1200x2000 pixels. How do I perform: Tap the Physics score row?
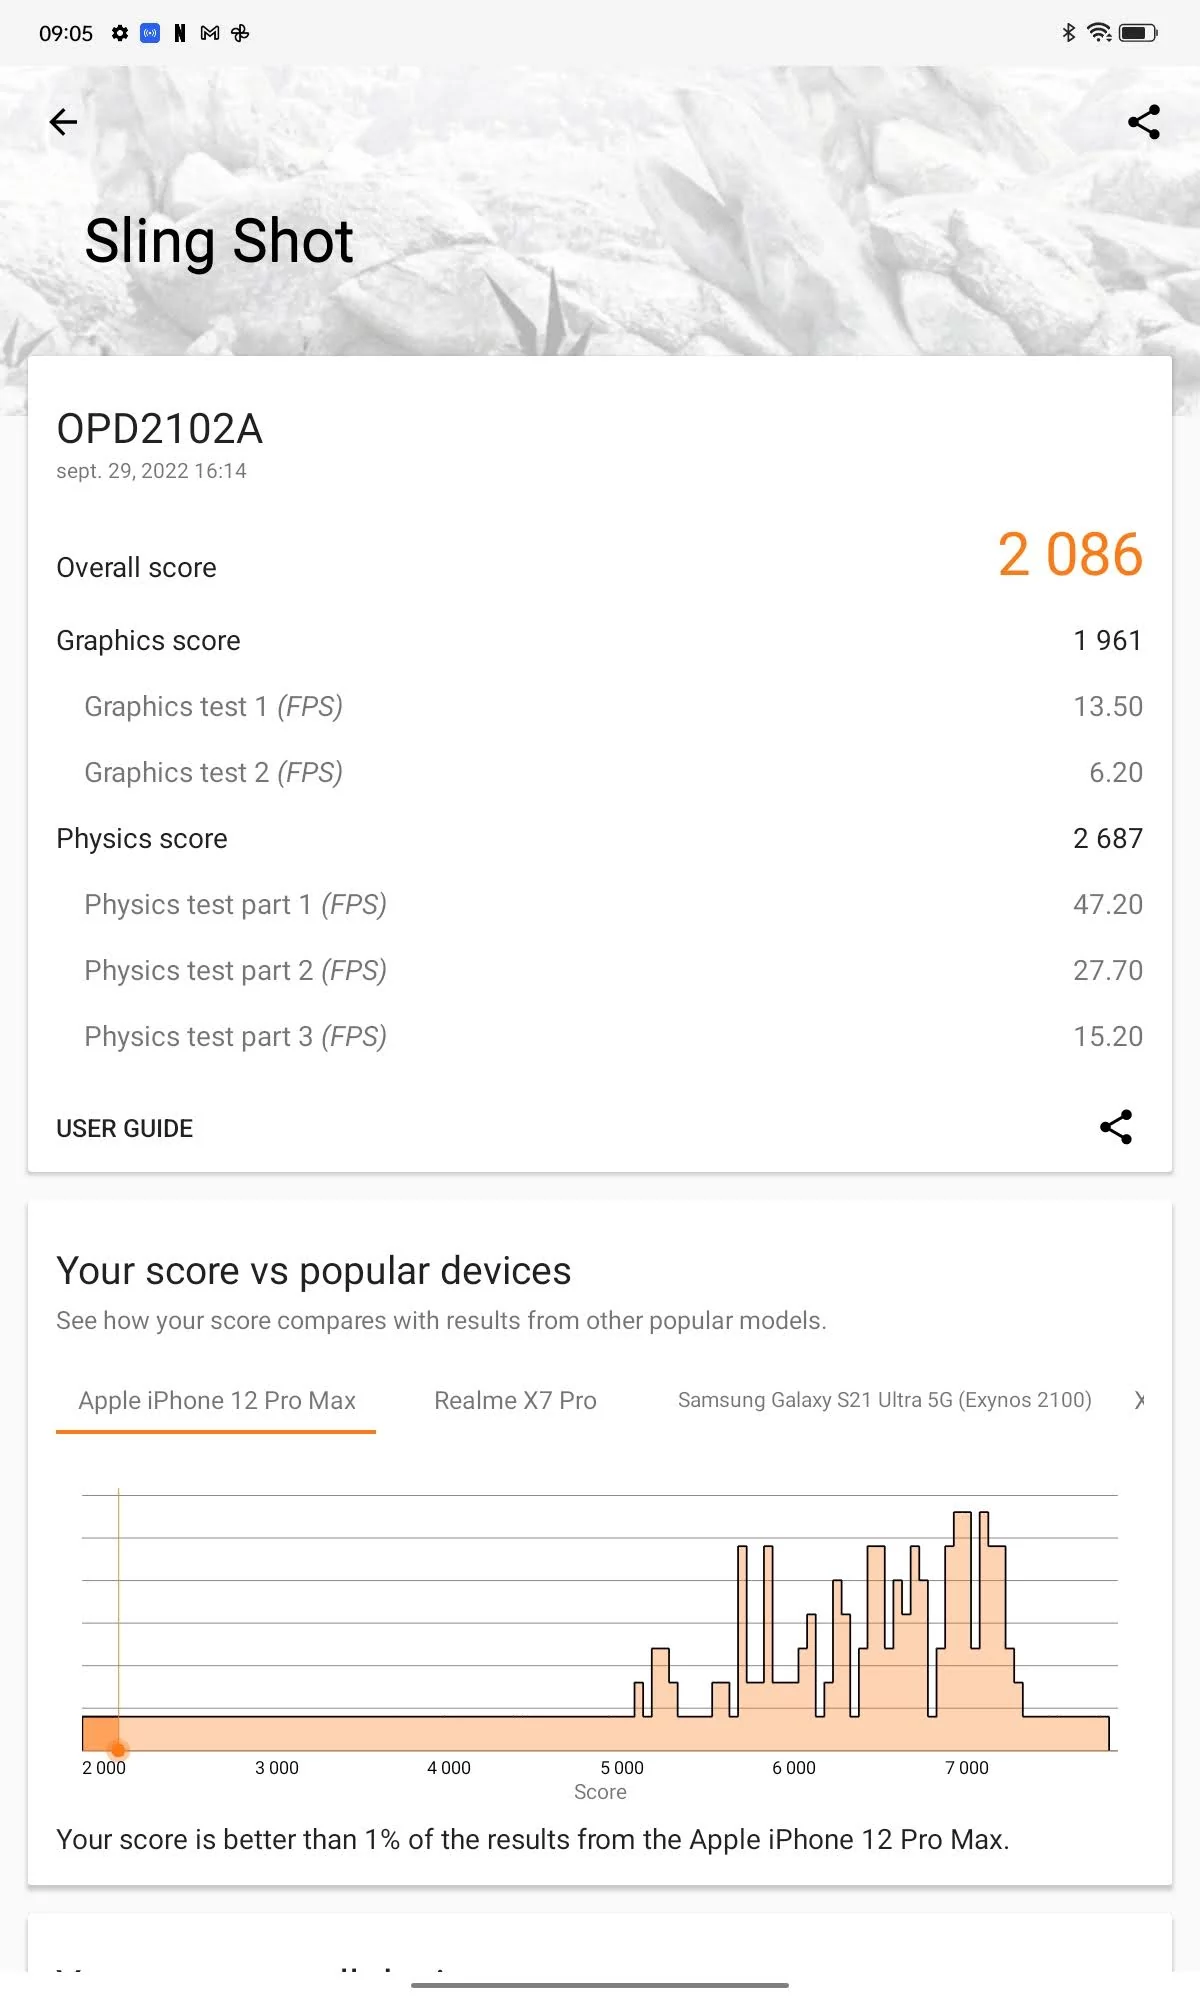(x=600, y=838)
